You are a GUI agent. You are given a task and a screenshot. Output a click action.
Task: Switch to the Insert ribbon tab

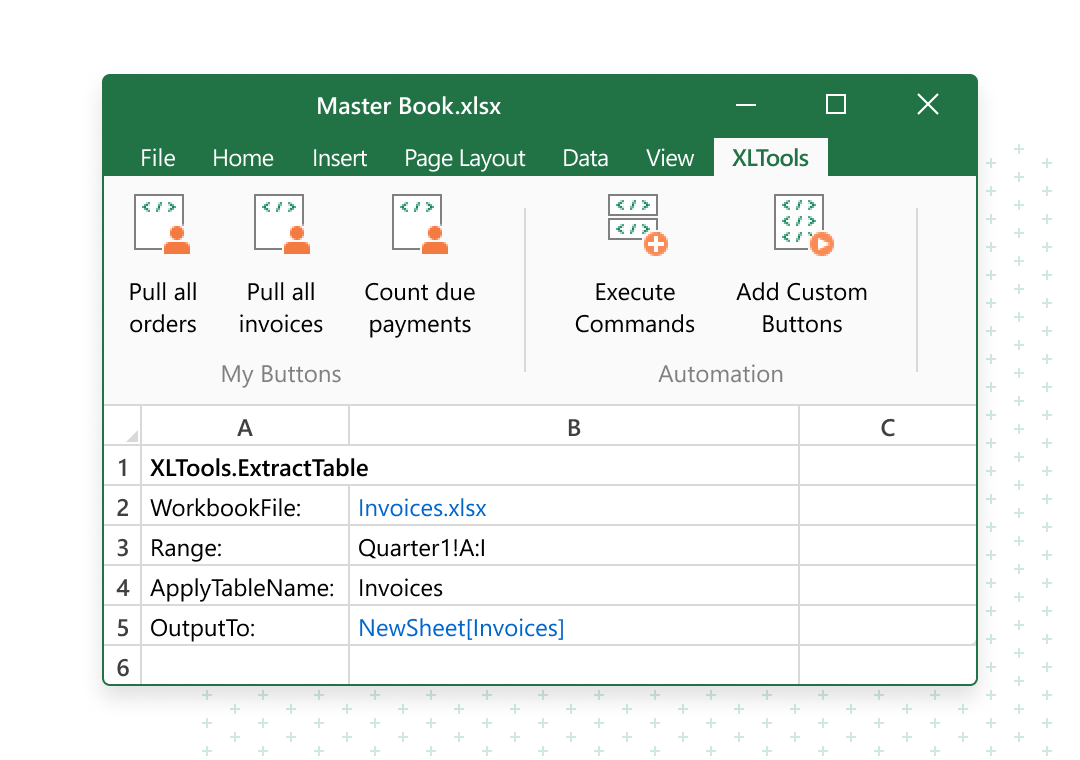click(x=339, y=158)
